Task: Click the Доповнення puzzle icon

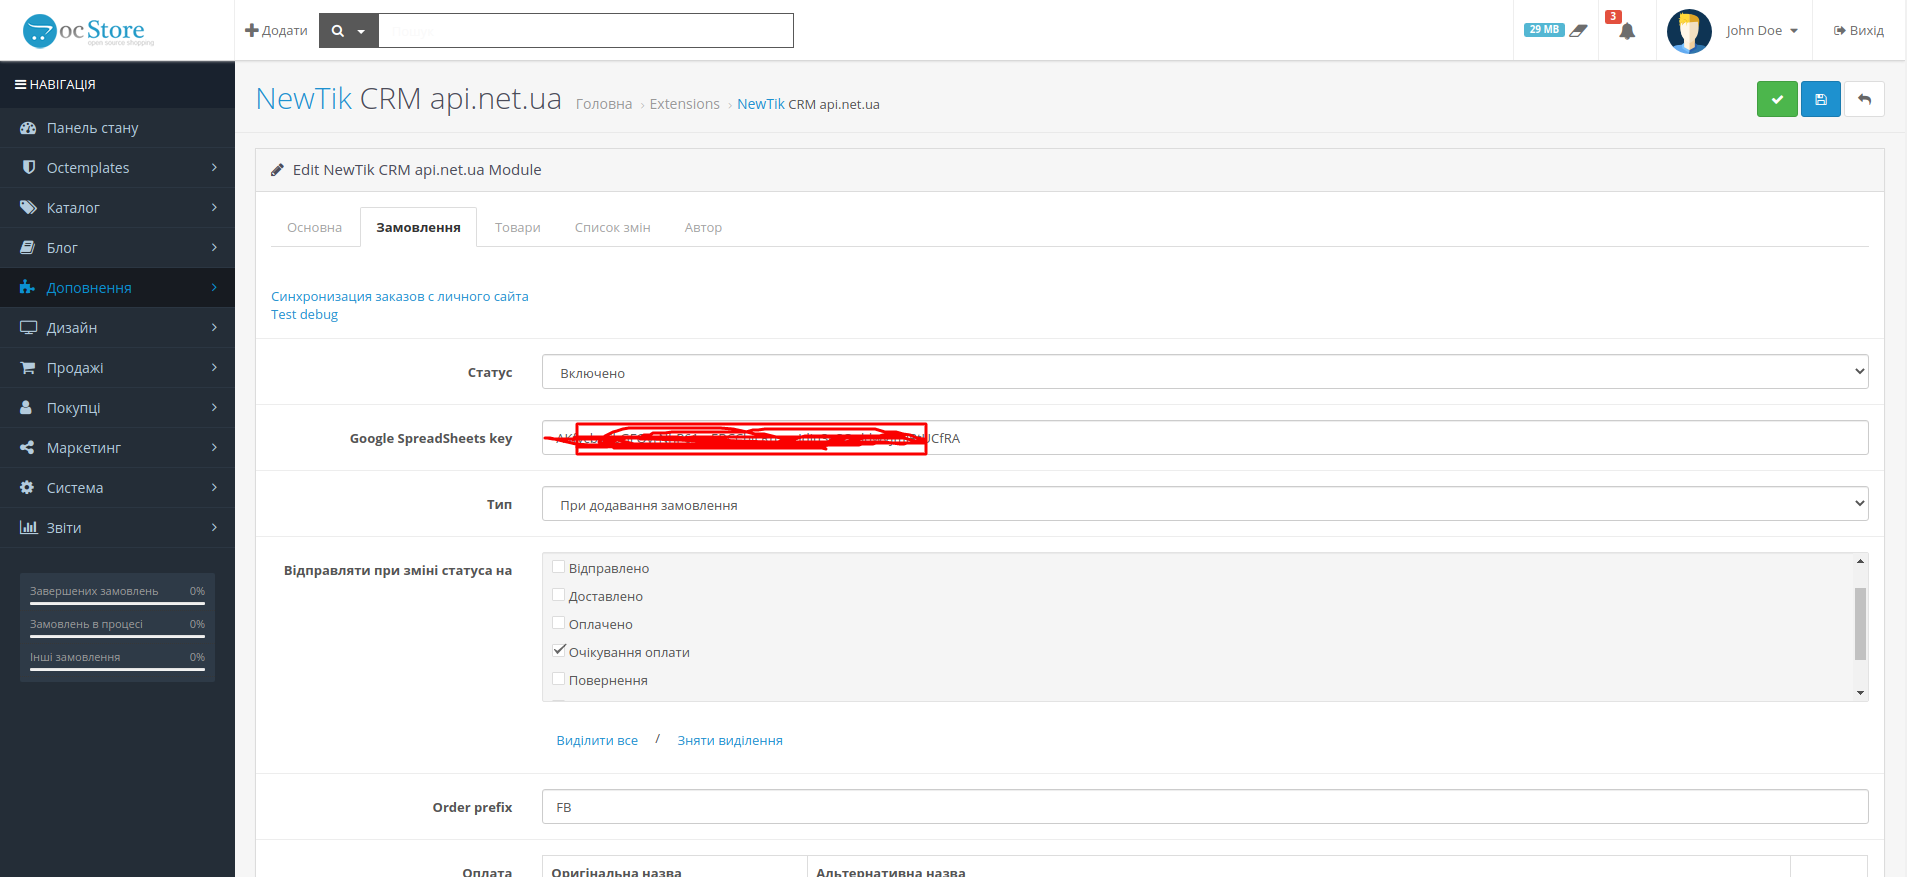Action: 27,287
